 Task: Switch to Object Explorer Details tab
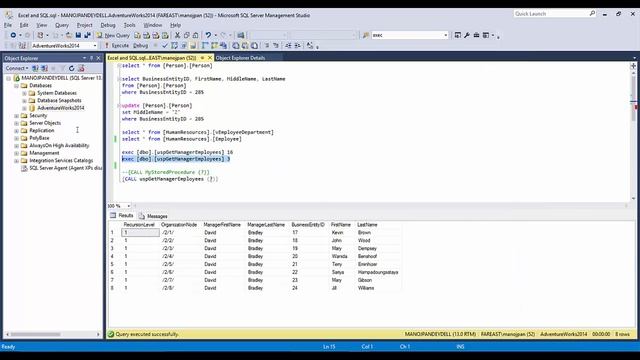click(240, 58)
